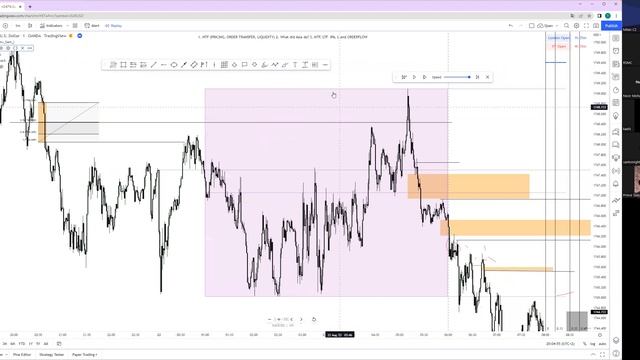This screenshot has height=360, width=640.
Task: Open the Pine Editor tab
Action: pyautogui.click(x=22, y=355)
